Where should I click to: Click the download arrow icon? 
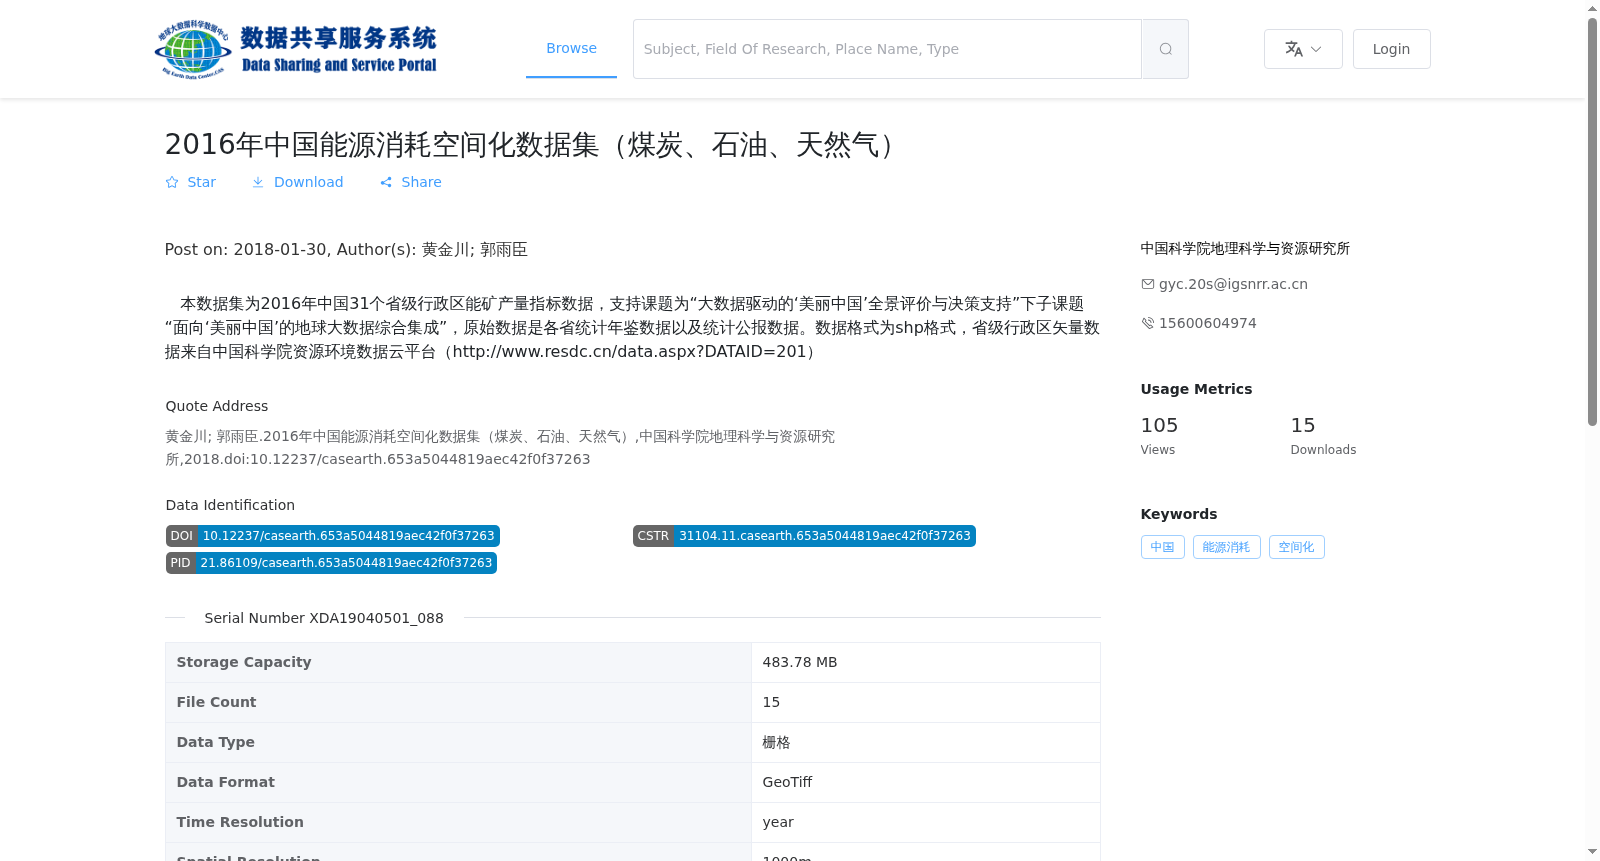258,182
